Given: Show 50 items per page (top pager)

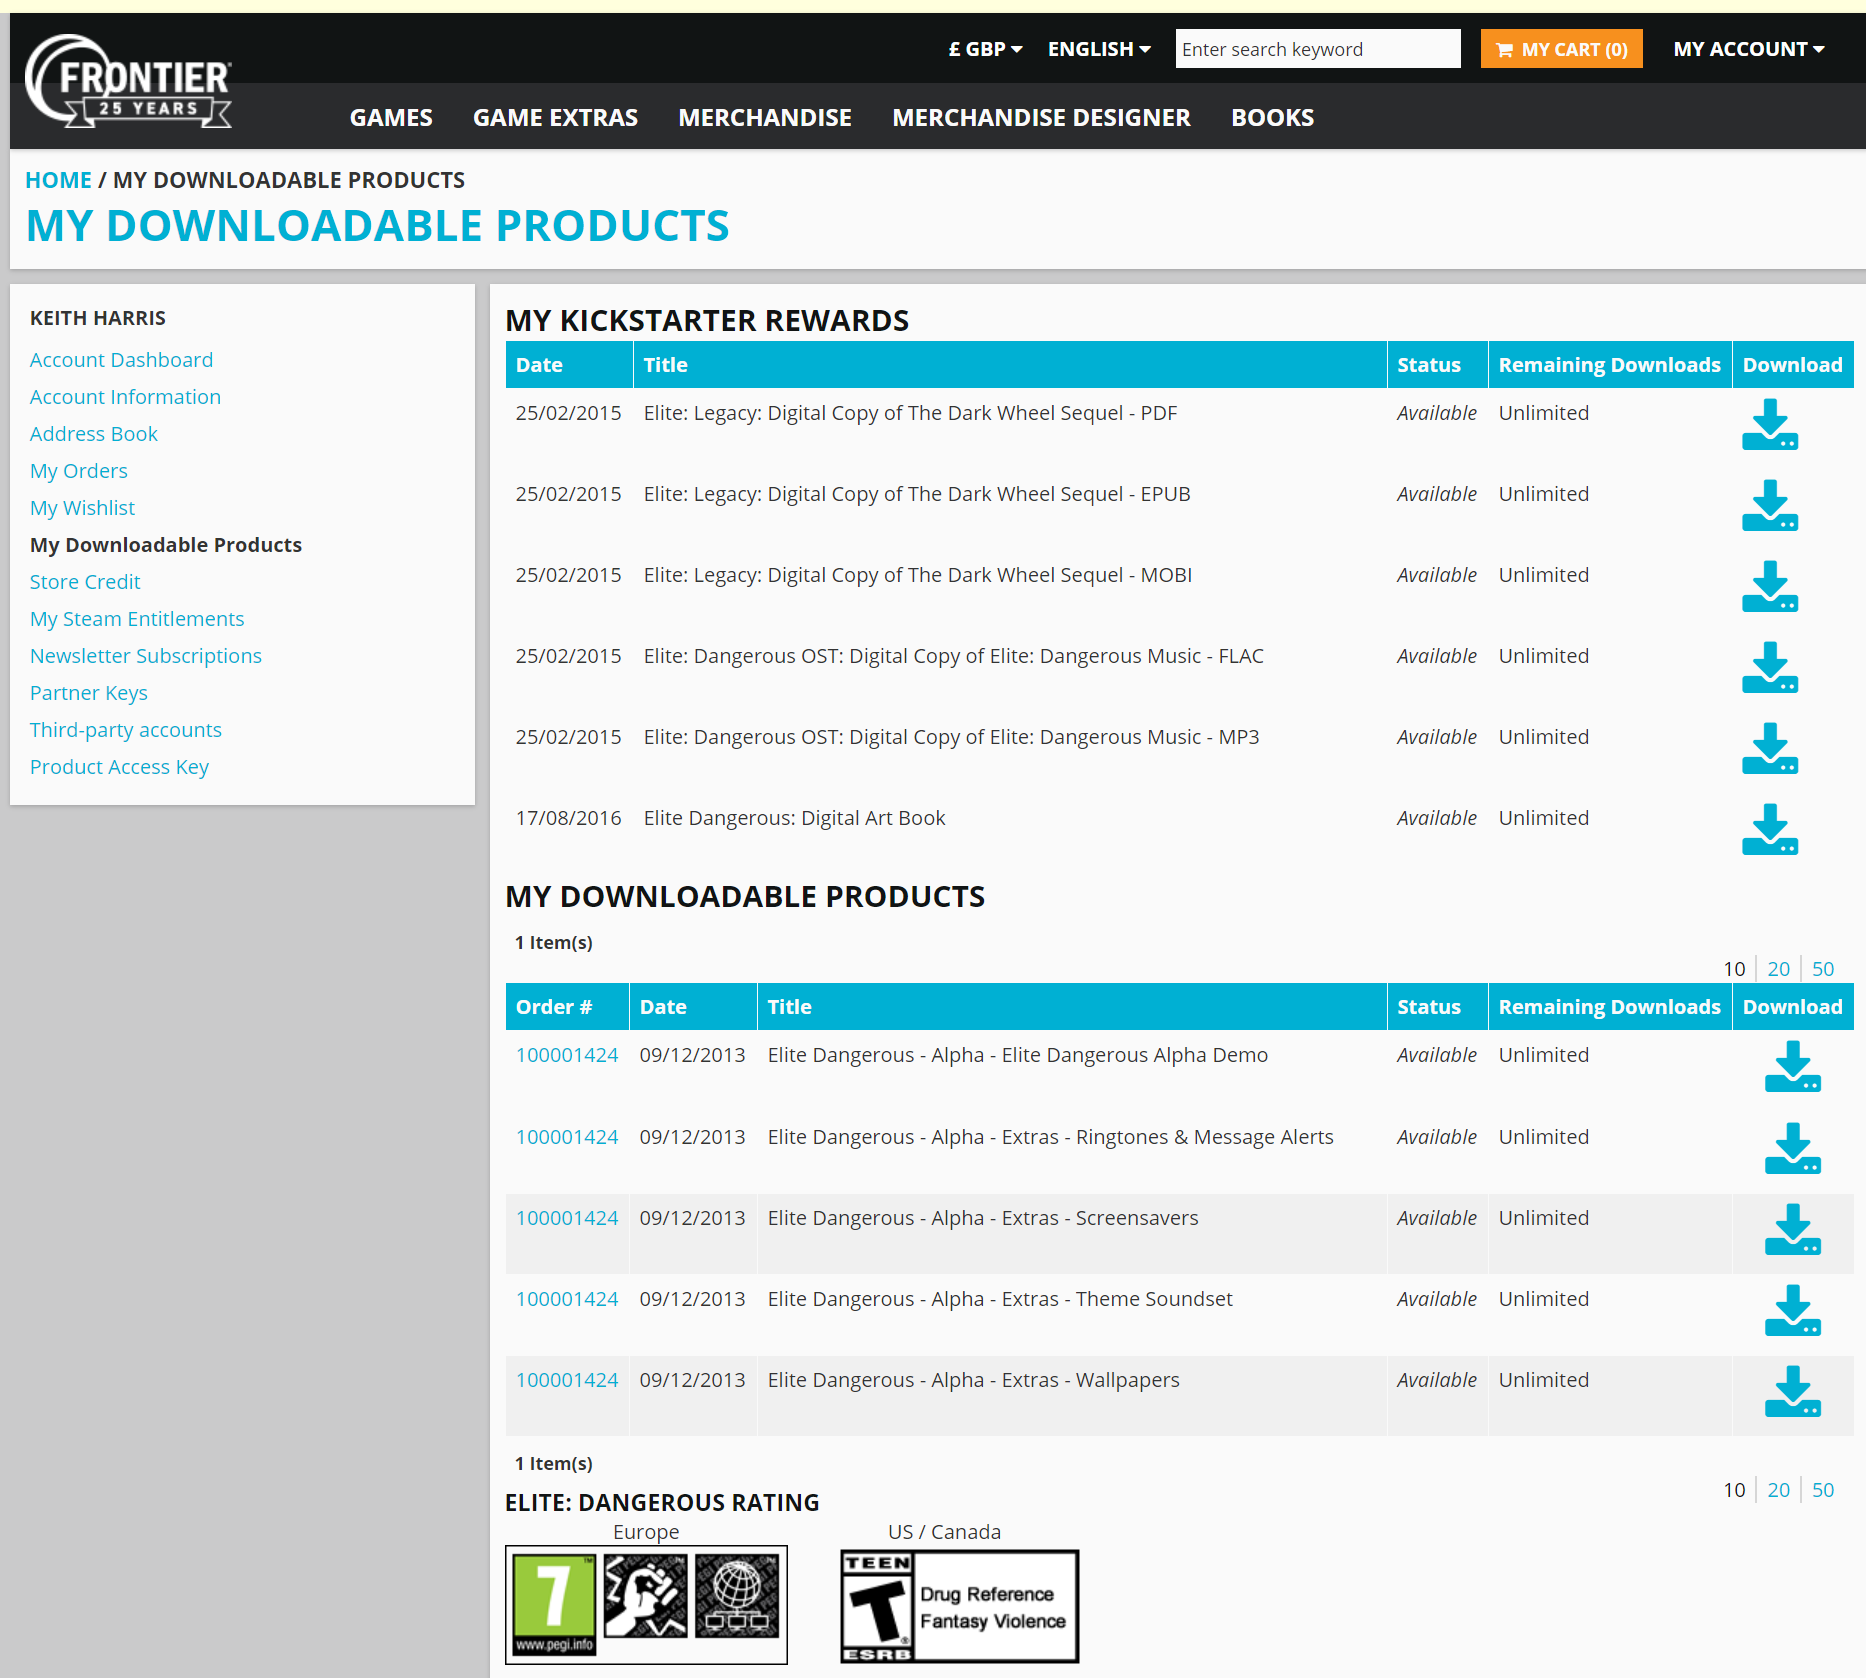Looking at the screenshot, I should pos(1822,969).
